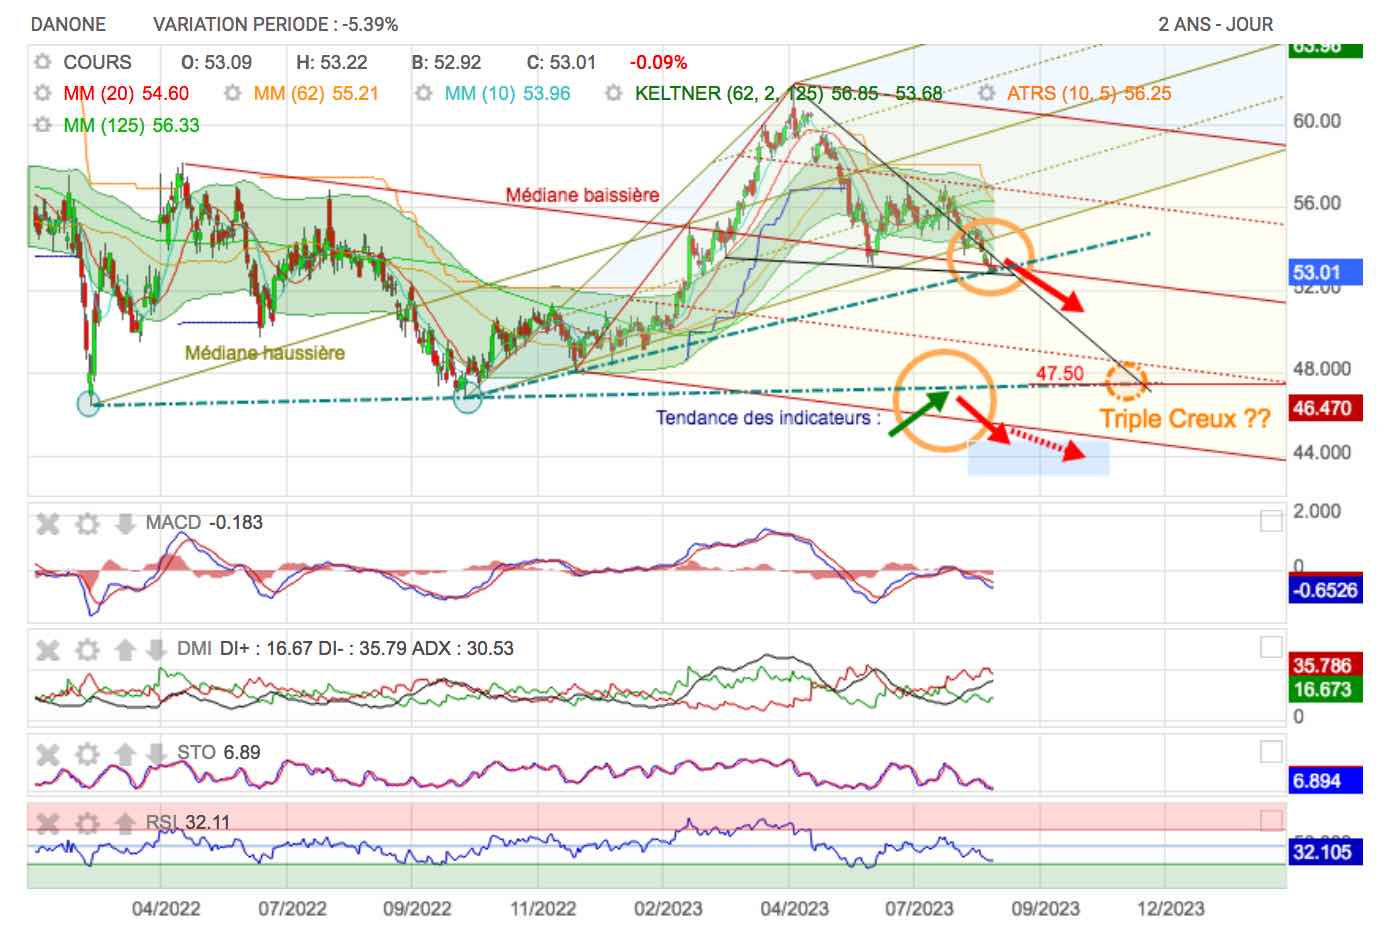Click the Médiane baissière annotation
1384x936 pixels.
tap(583, 194)
